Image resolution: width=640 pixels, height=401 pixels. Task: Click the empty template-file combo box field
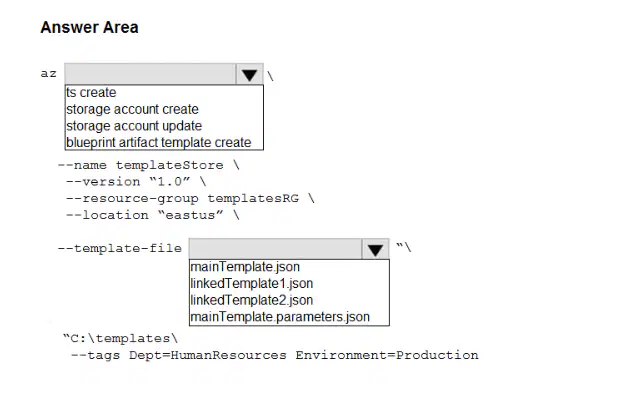coord(276,249)
